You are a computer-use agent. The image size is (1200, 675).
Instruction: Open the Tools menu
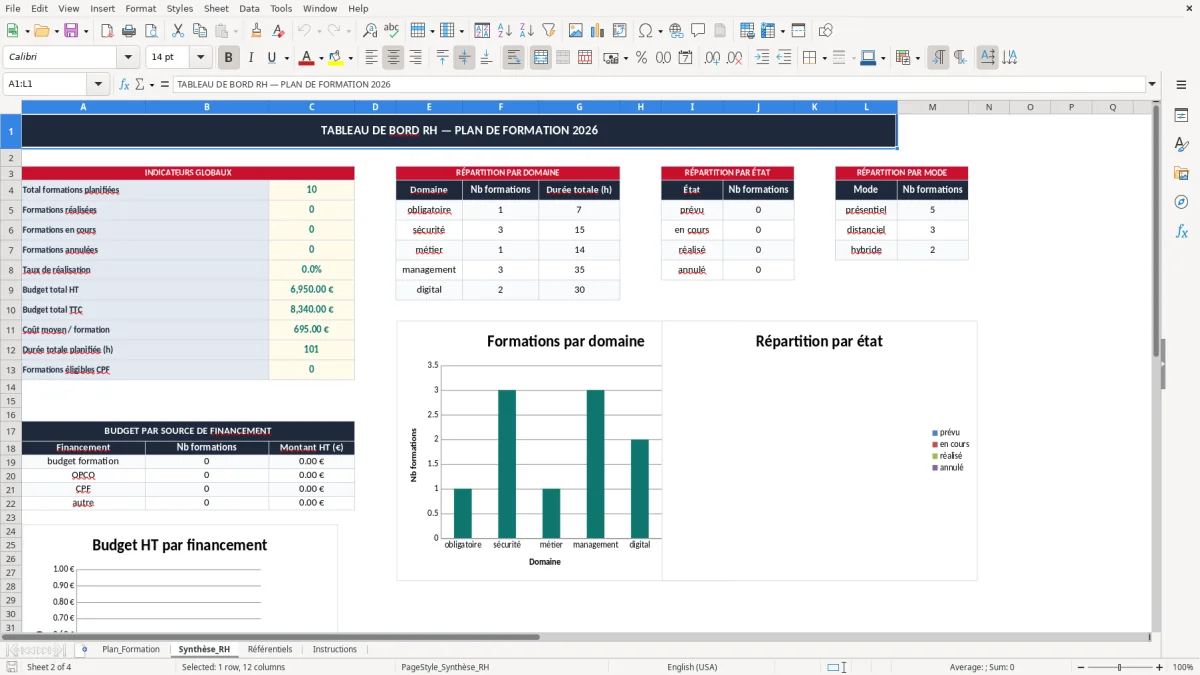point(281,8)
